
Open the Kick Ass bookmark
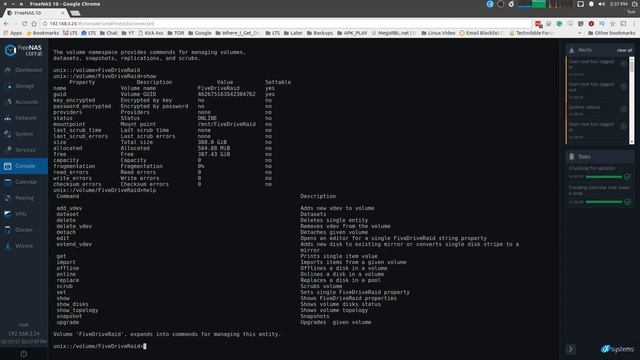pos(151,33)
